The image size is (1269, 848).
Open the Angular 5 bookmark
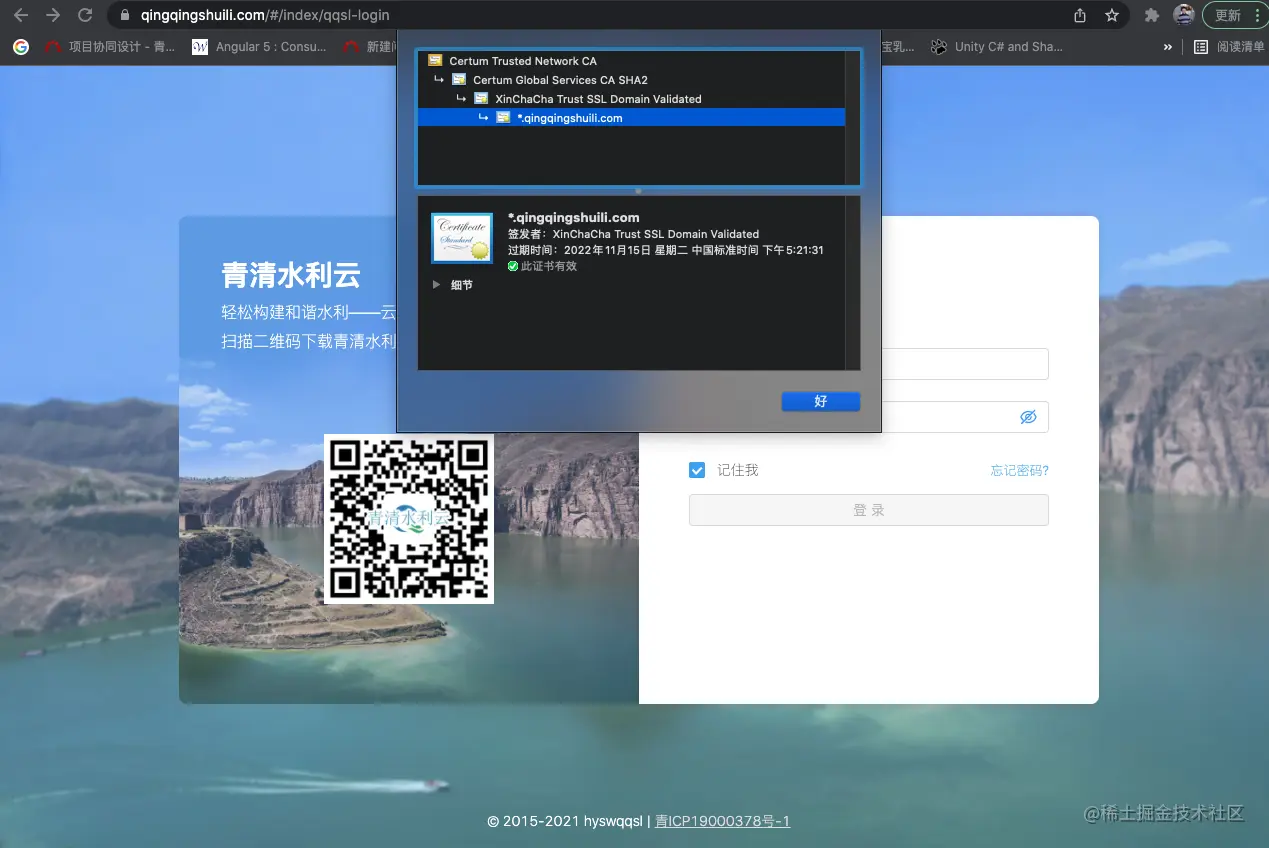(x=259, y=46)
